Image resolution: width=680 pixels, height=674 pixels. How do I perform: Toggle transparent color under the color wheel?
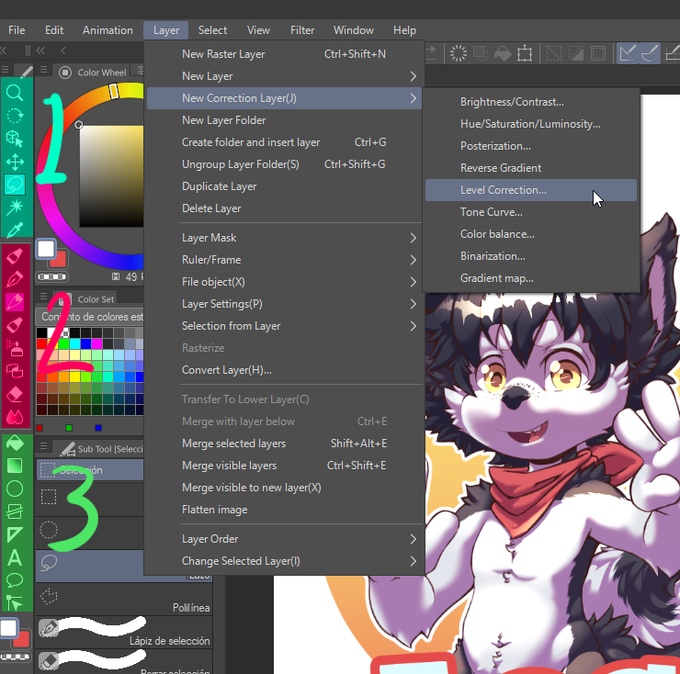tap(52, 276)
